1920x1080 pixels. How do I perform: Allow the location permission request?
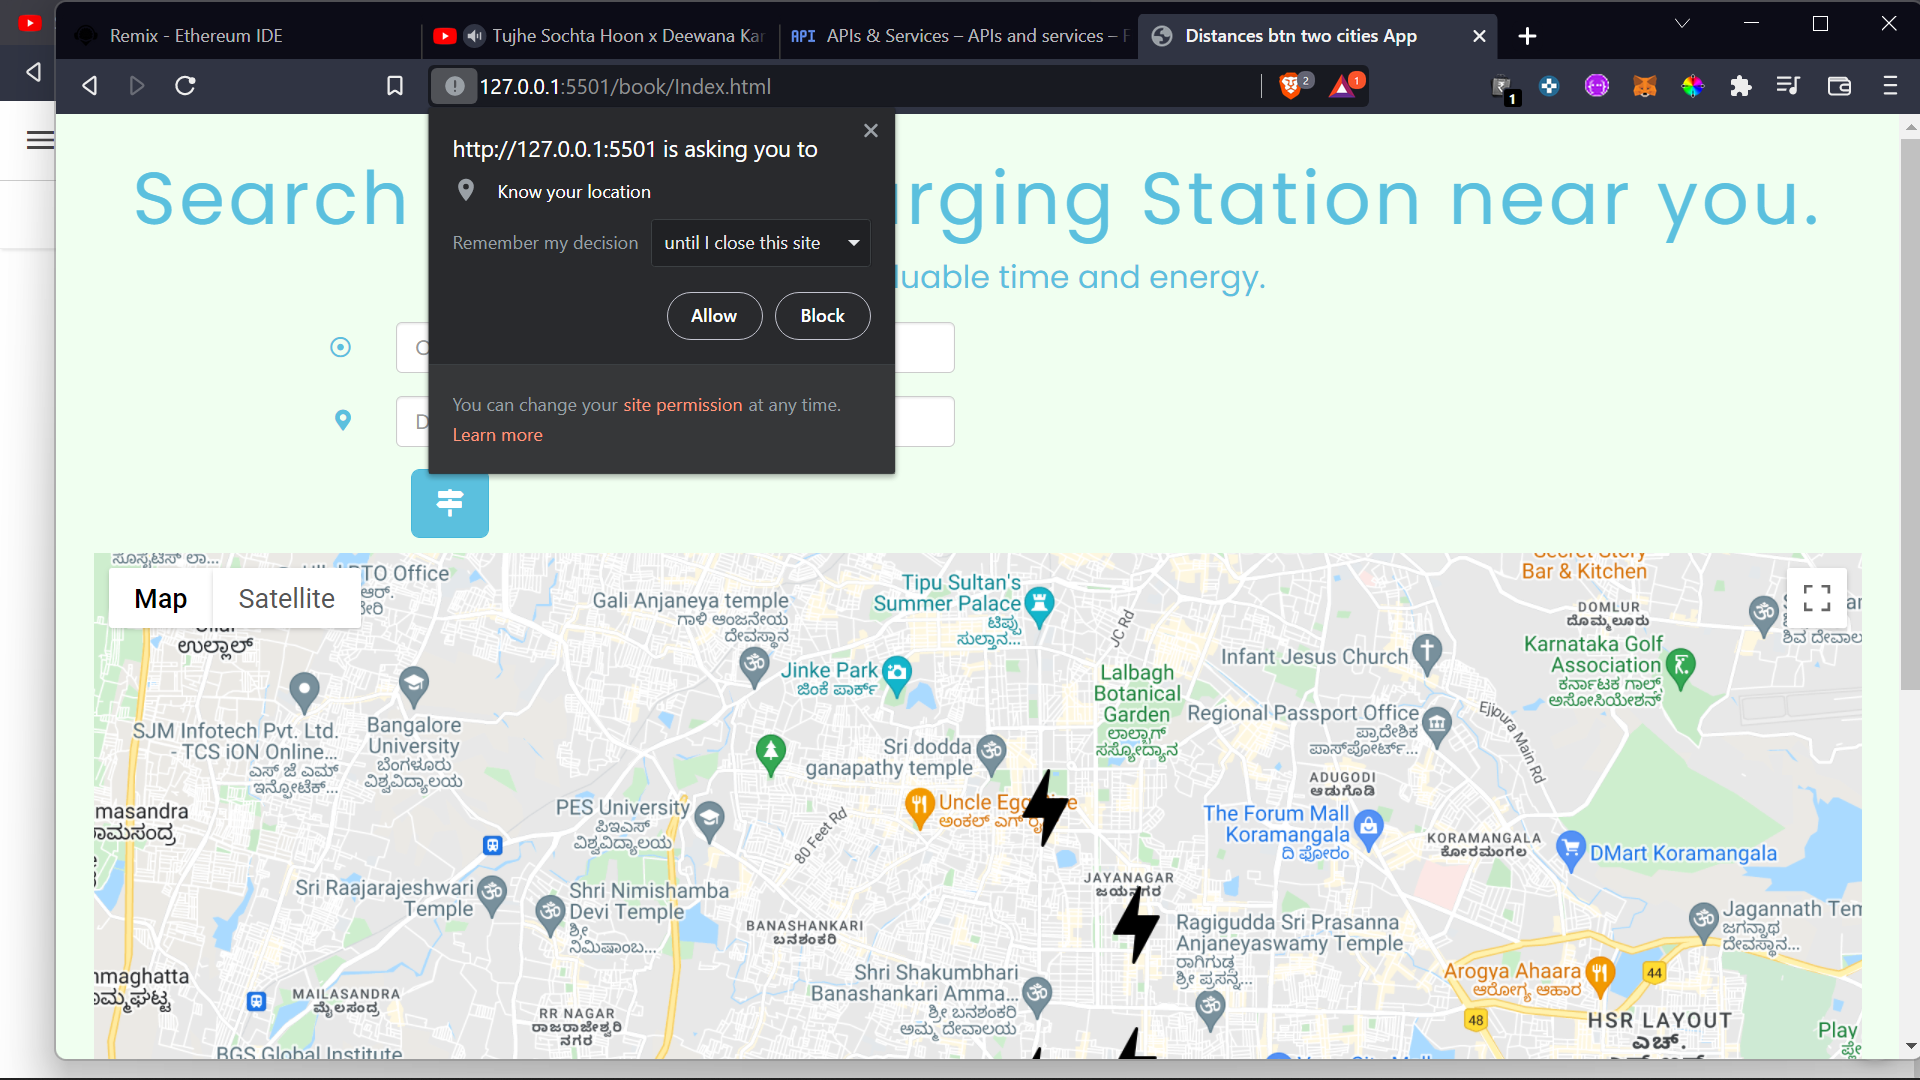[714, 316]
